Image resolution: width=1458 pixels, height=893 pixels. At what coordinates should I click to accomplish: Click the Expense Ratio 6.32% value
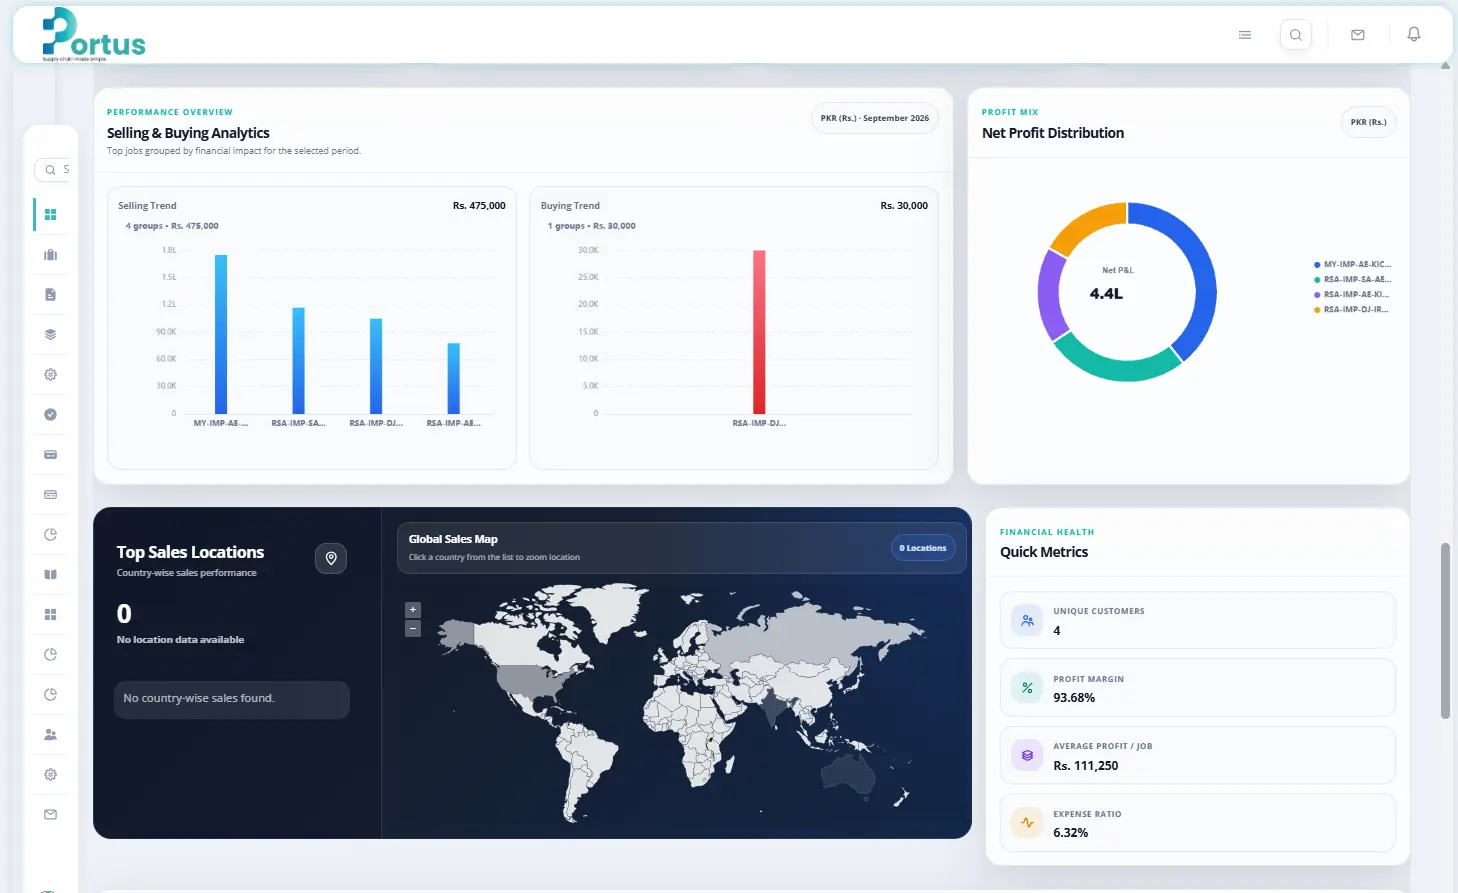point(1071,833)
